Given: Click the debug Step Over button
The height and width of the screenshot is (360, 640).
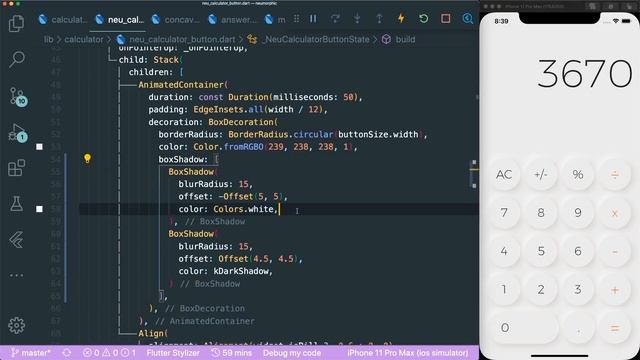Looking at the screenshot, I should click(335, 19).
